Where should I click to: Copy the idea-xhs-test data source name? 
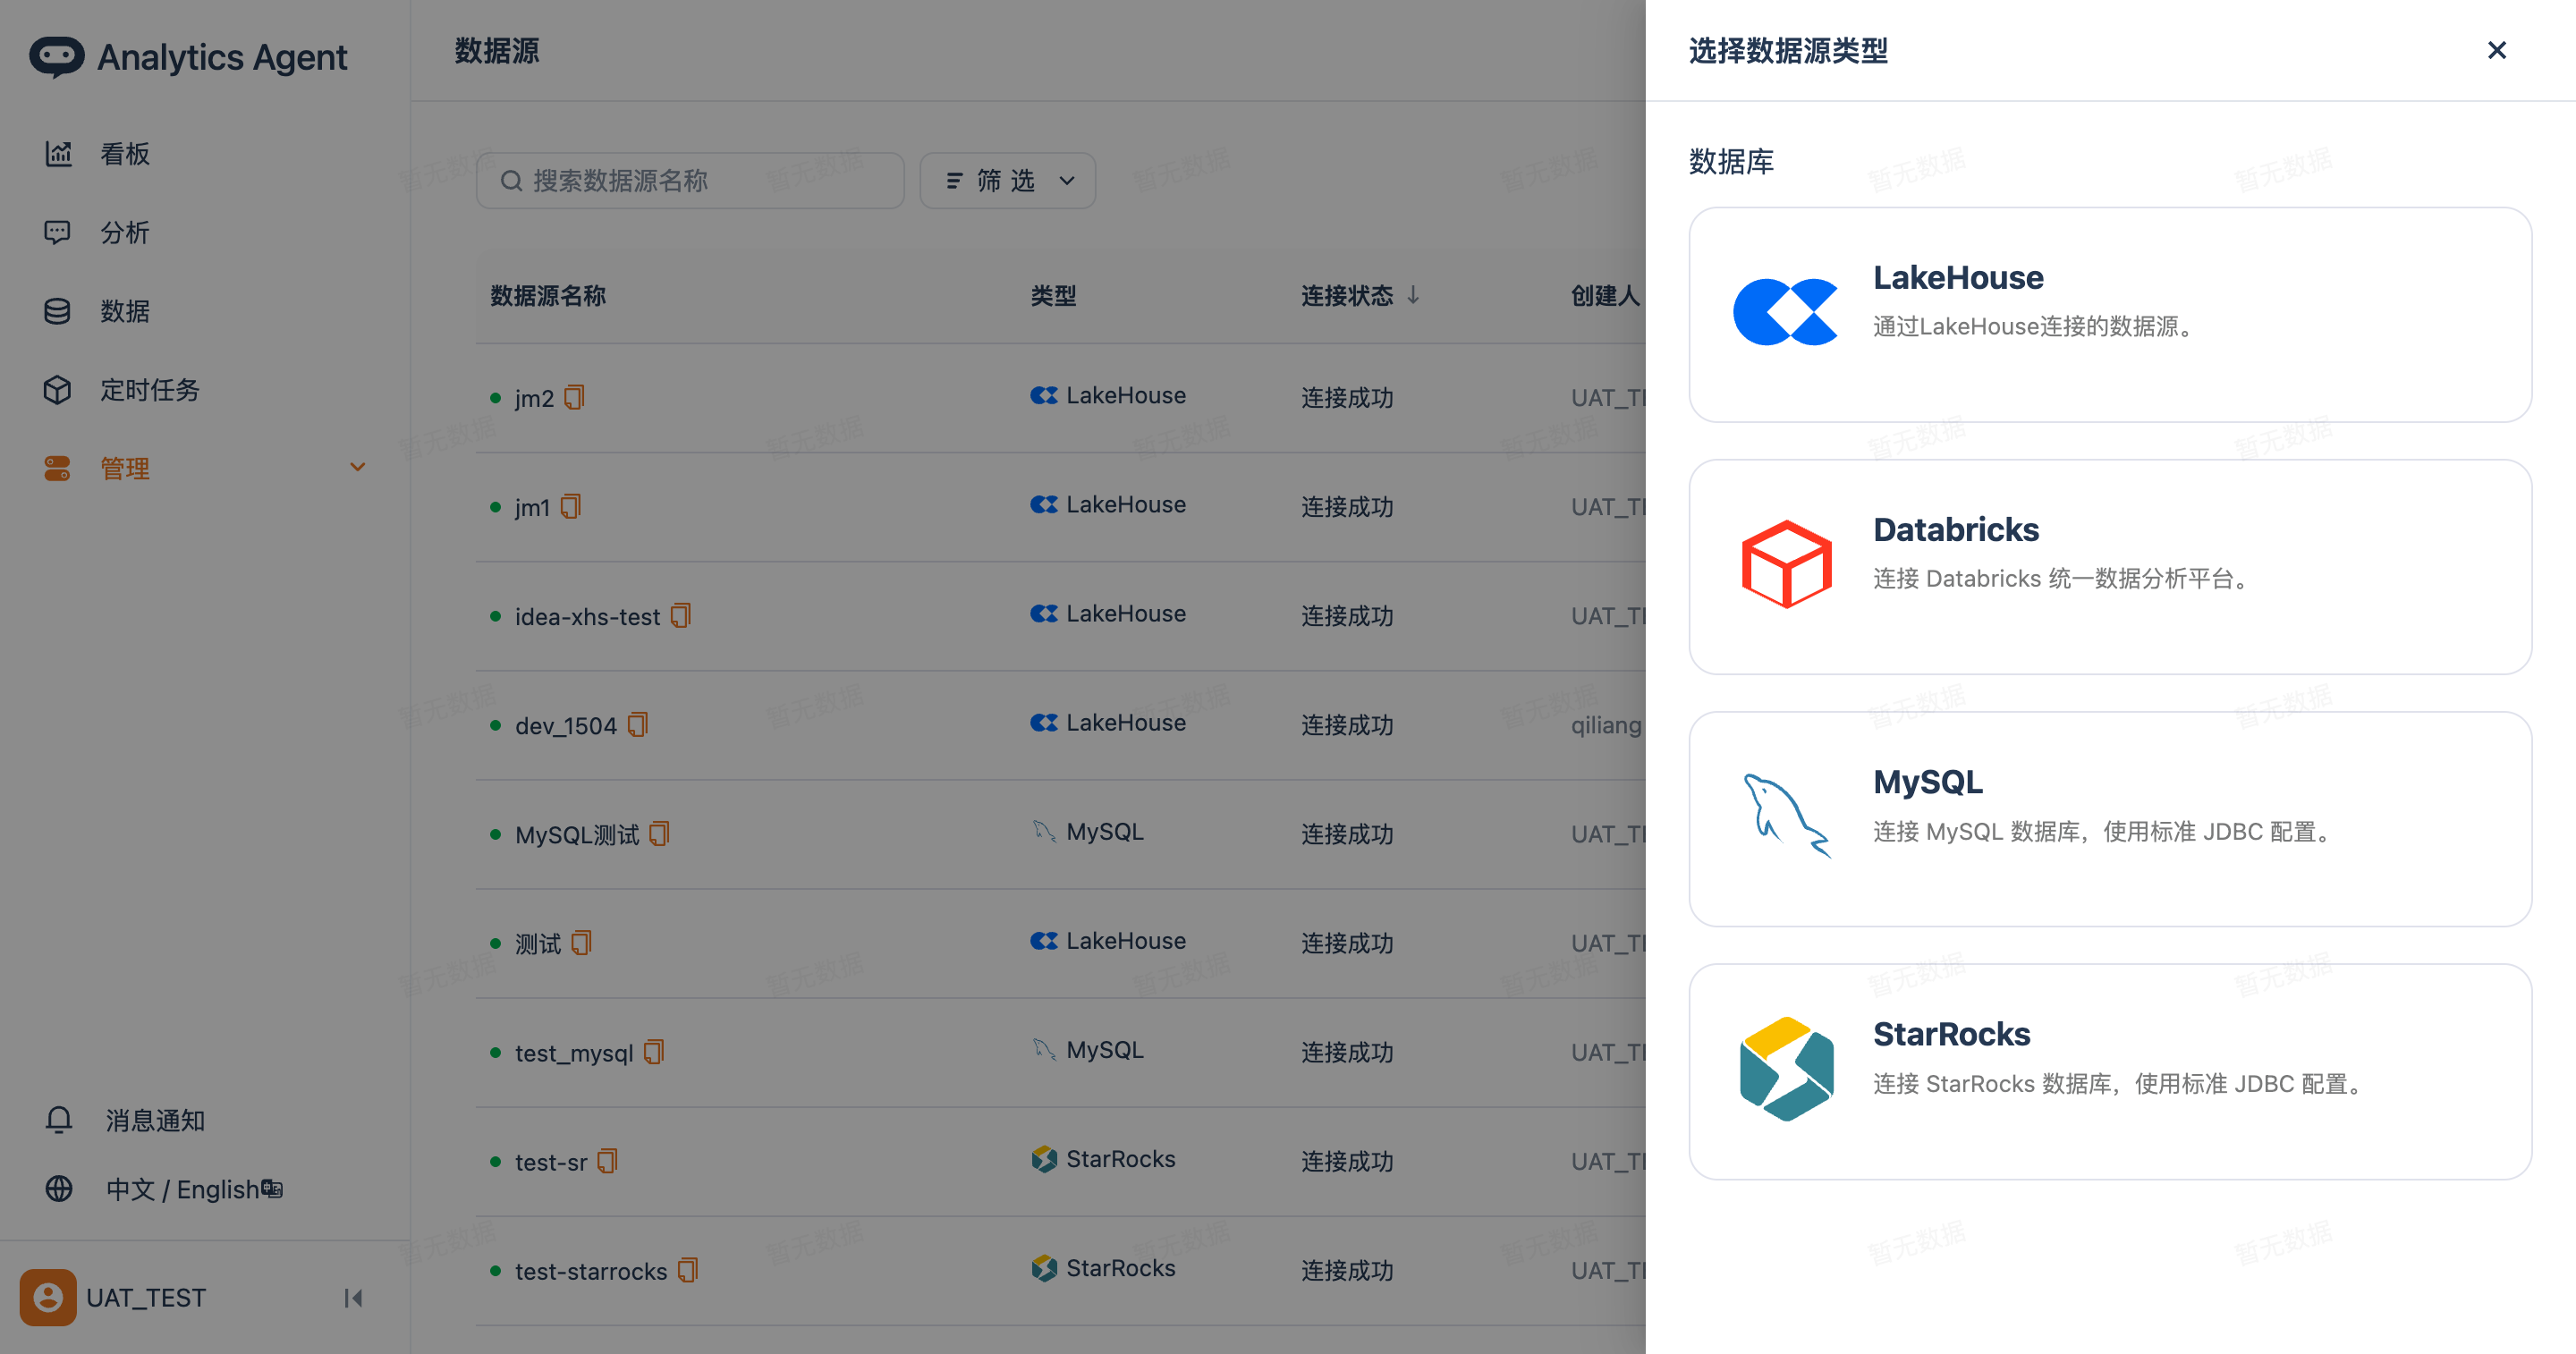click(x=681, y=616)
